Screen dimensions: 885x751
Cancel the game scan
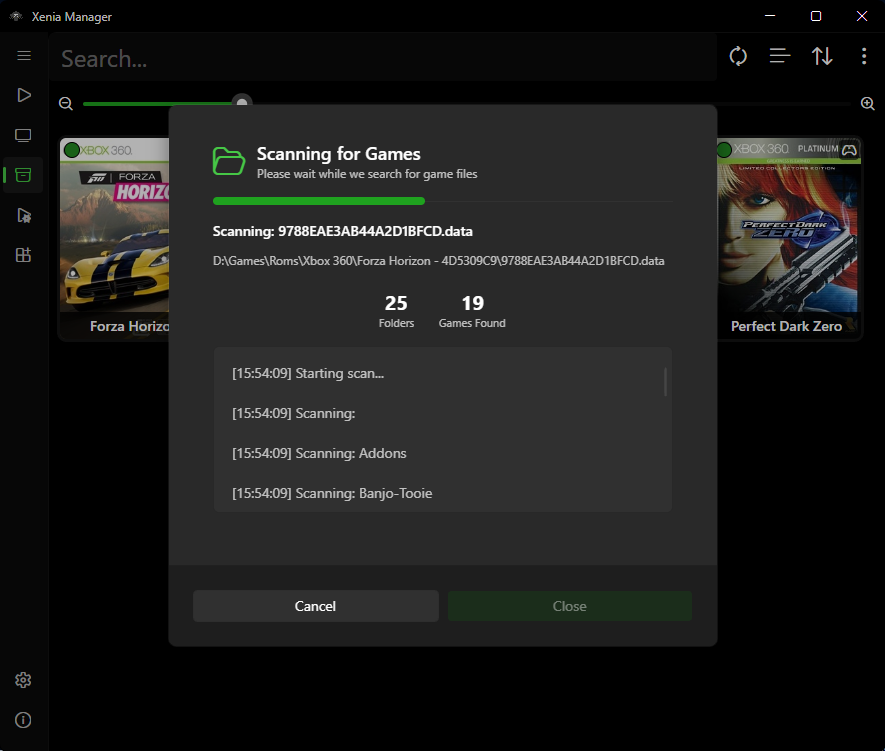tap(316, 606)
